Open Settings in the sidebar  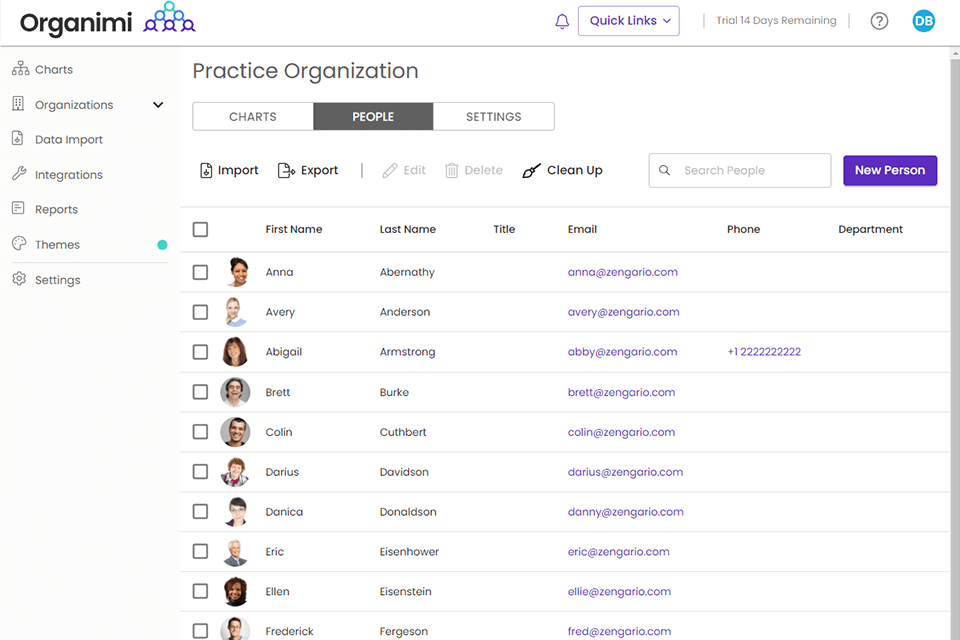[47, 280]
